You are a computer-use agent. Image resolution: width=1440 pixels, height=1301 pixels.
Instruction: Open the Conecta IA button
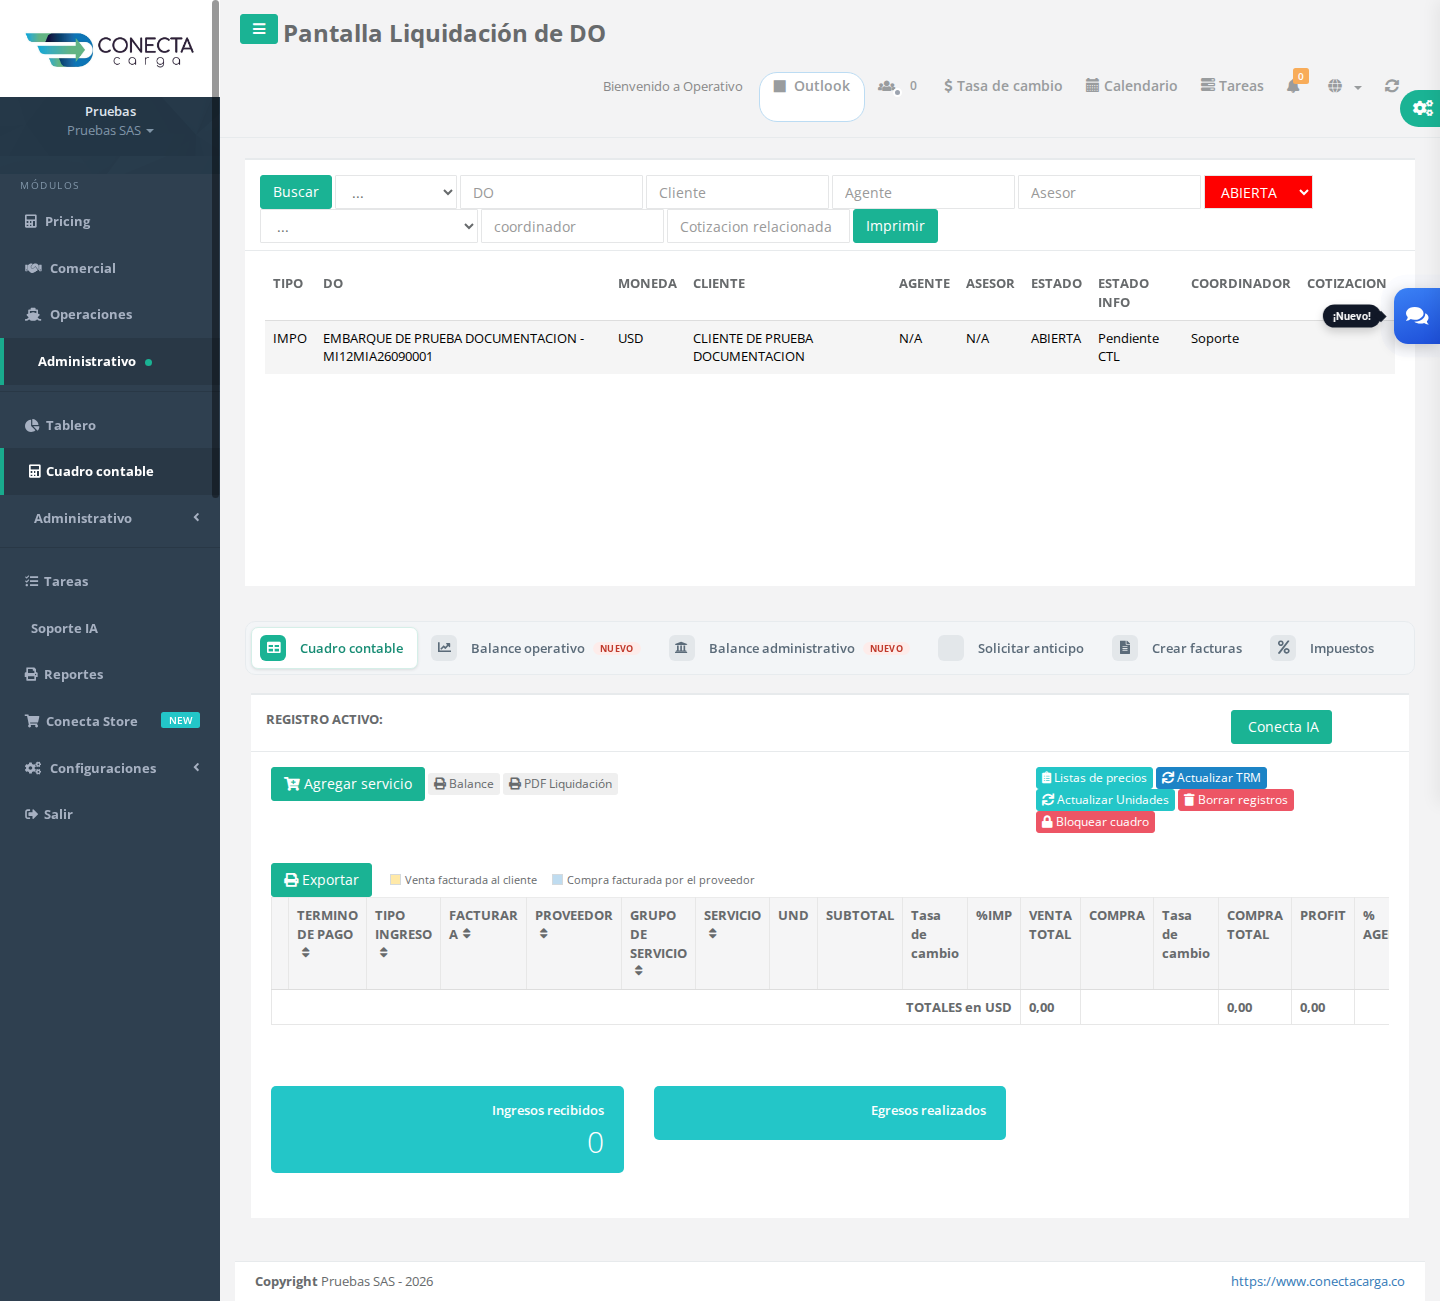click(1281, 727)
